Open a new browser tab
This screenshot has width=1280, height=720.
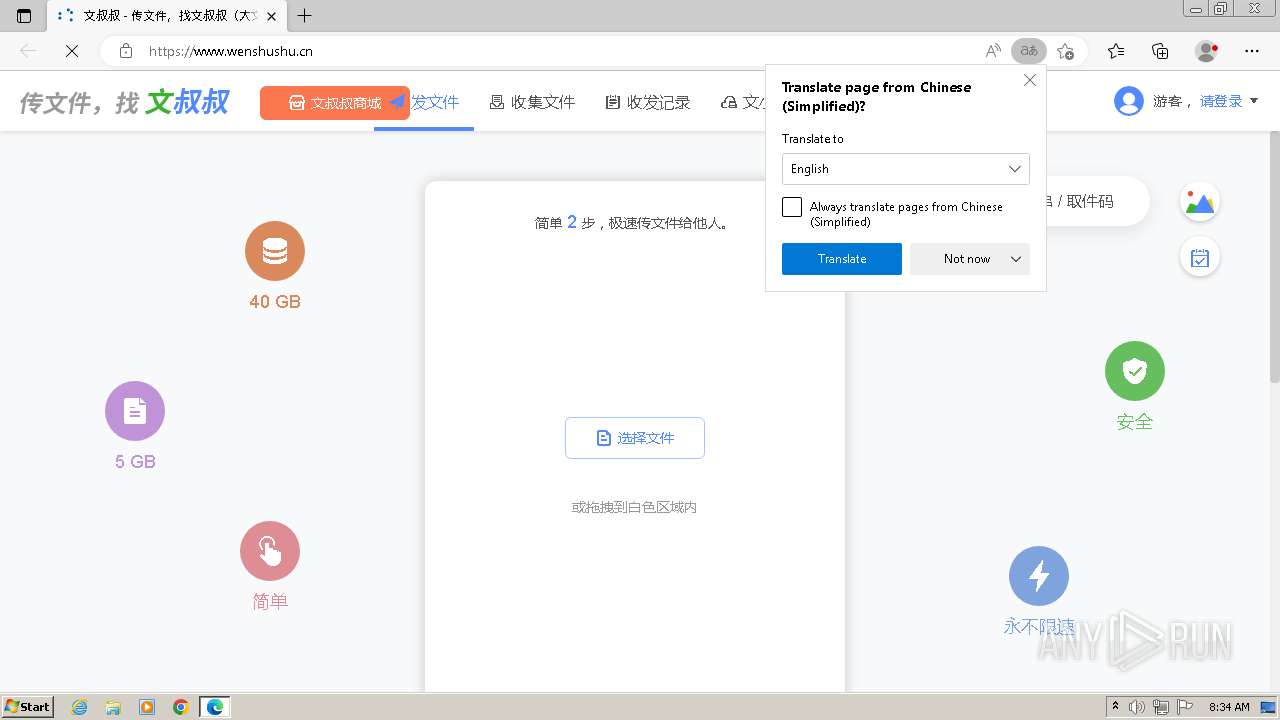[305, 16]
